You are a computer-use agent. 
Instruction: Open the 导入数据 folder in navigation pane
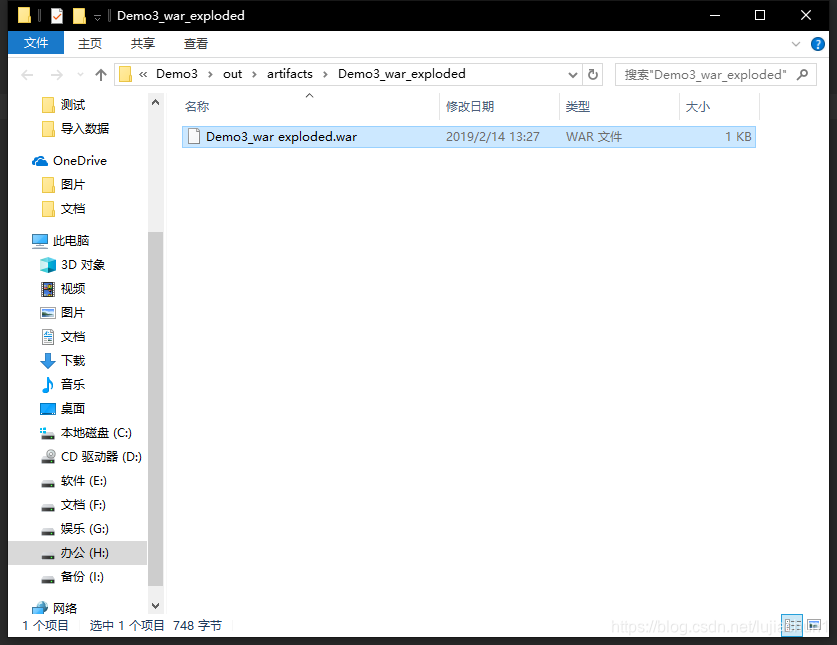[84, 129]
